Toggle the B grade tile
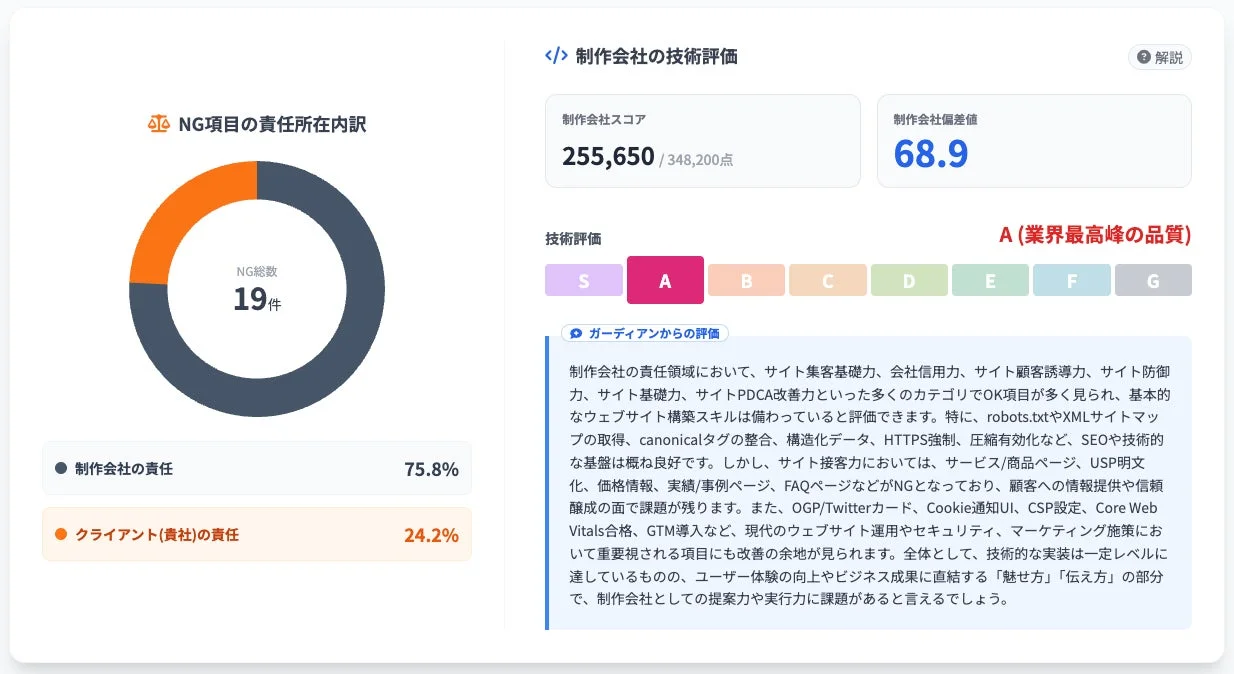The height and width of the screenshot is (674, 1234). click(x=746, y=280)
